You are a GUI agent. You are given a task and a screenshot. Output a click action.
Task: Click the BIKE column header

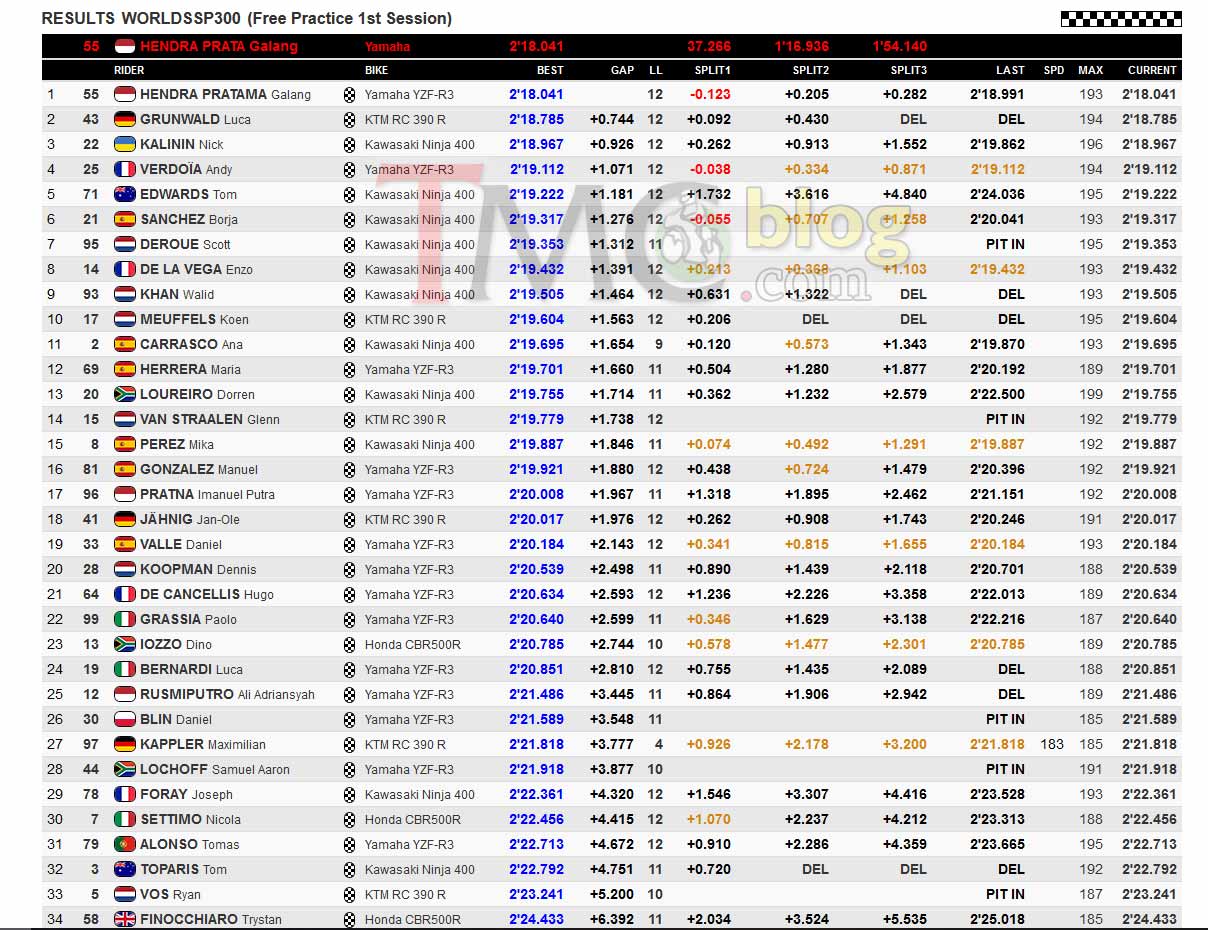click(x=377, y=70)
